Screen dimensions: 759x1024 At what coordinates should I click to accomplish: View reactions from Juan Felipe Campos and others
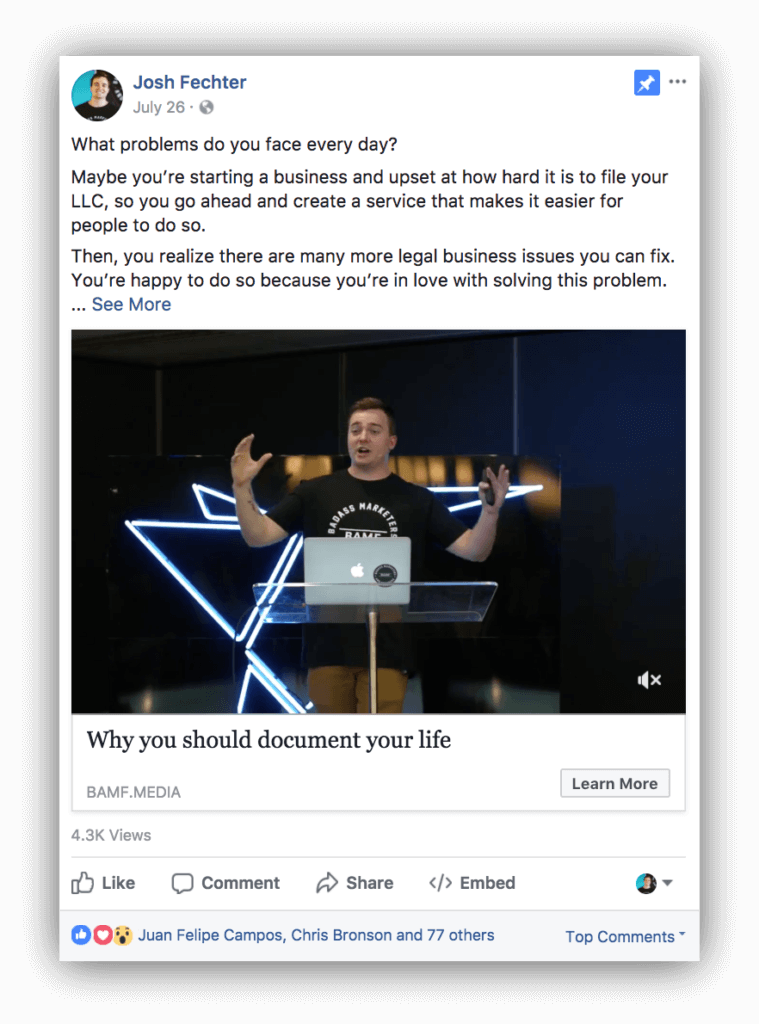coord(316,935)
